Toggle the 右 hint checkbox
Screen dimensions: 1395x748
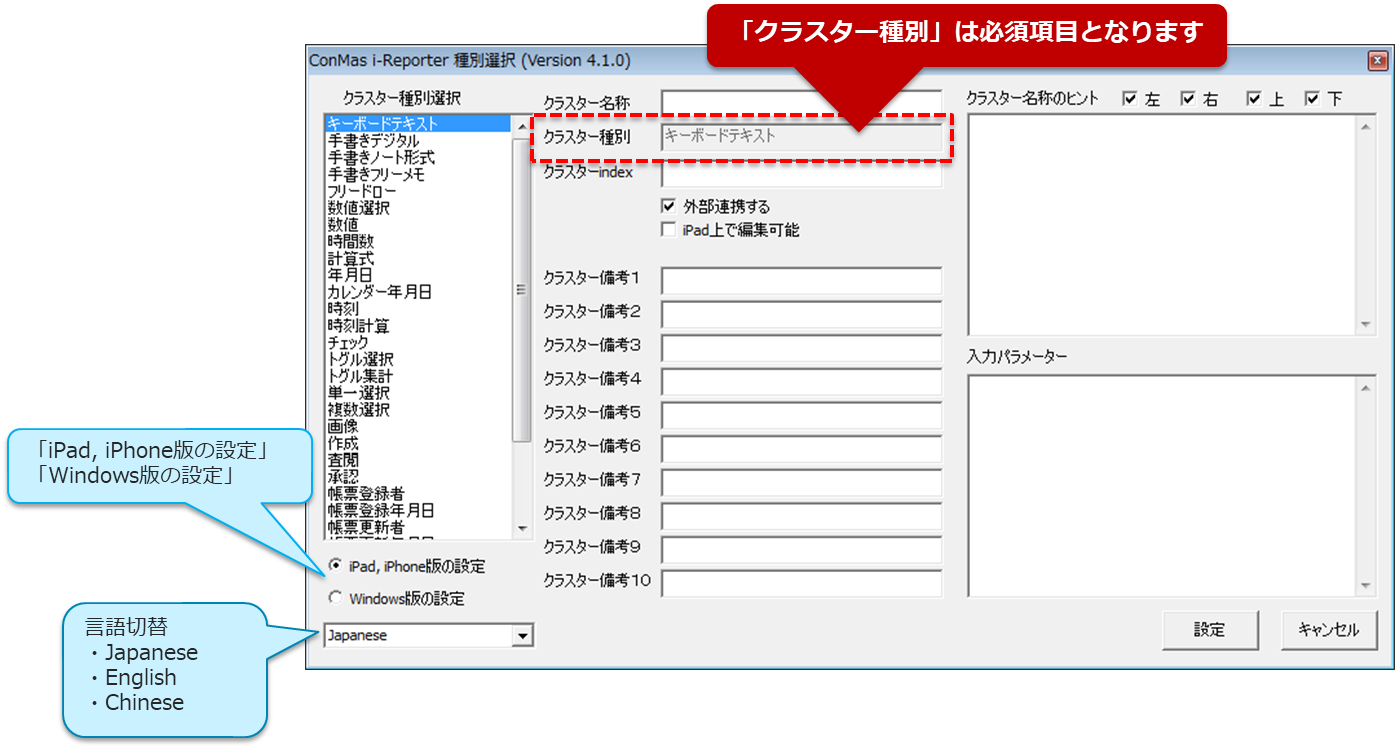(x=1188, y=99)
